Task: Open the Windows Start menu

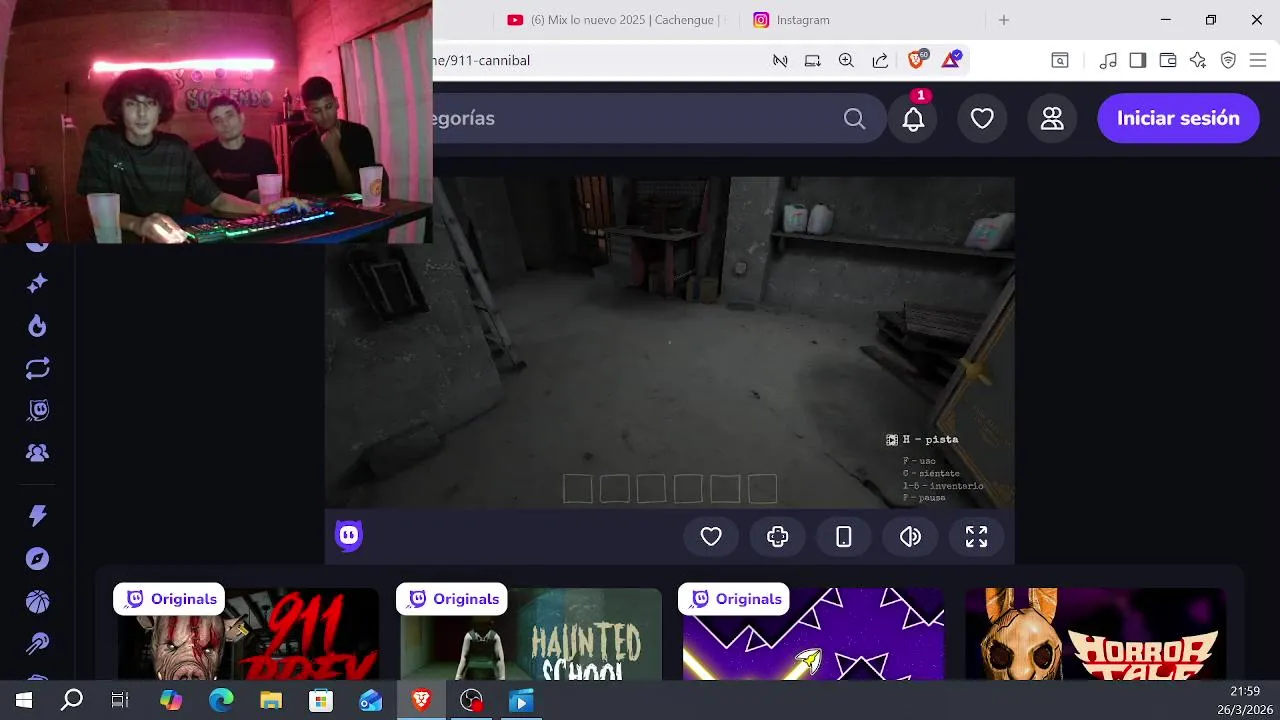Action: (23, 700)
